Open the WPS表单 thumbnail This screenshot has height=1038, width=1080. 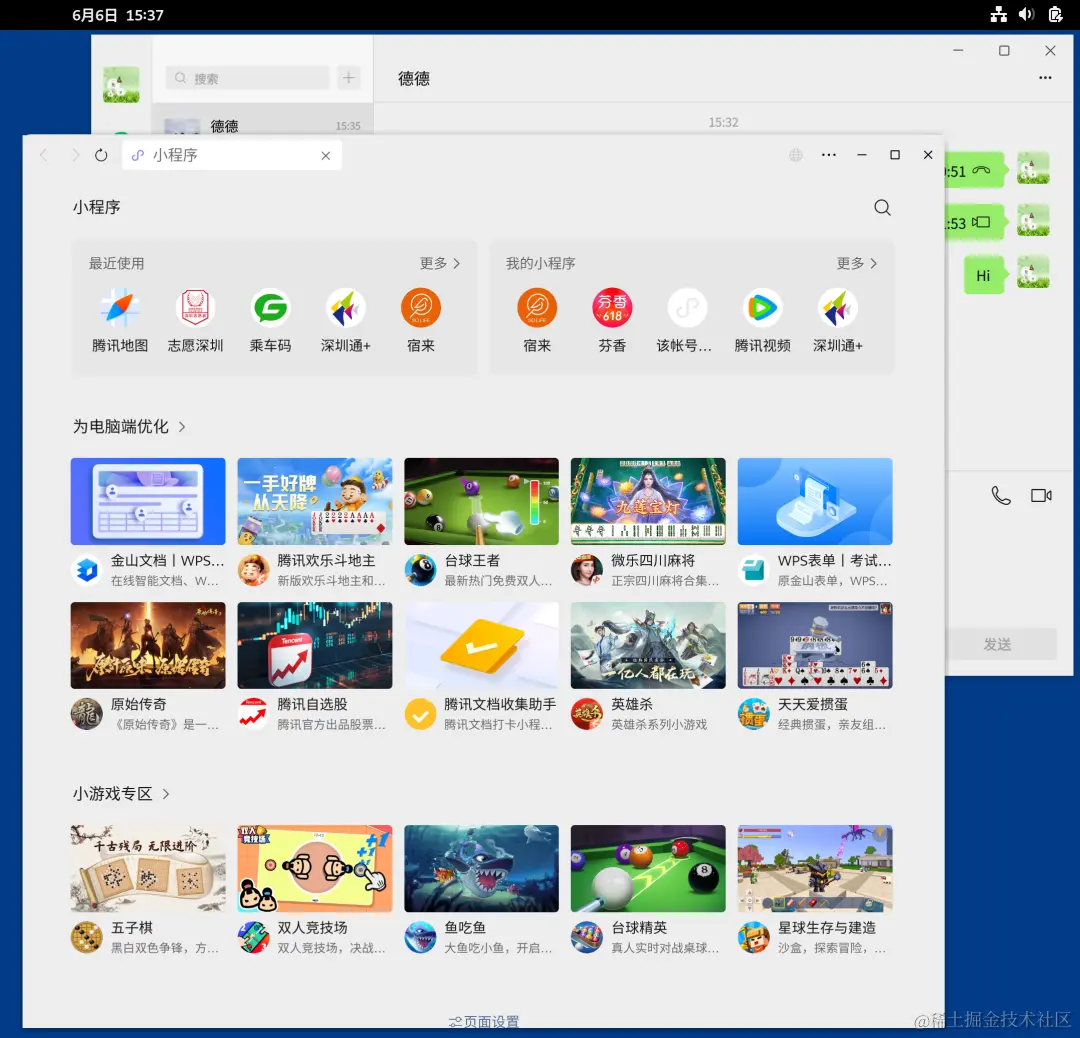point(815,501)
